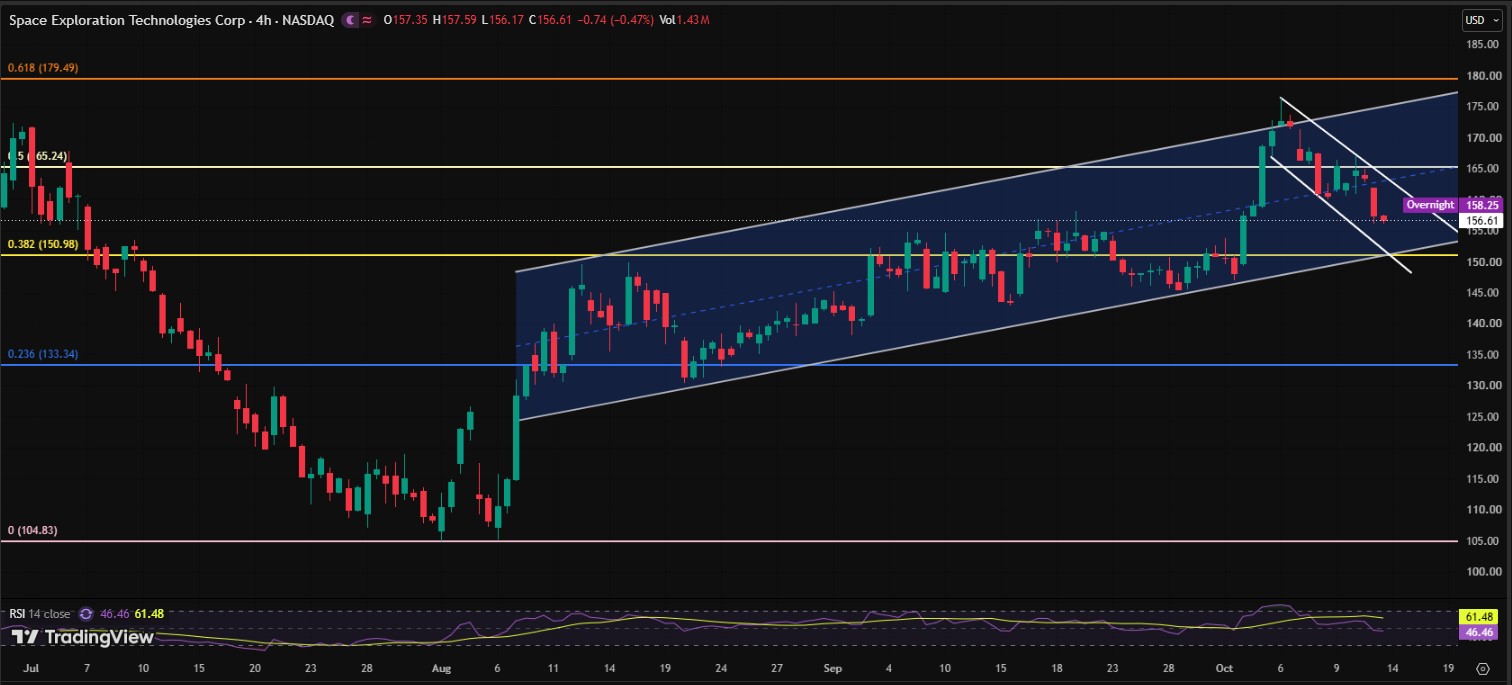This screenshot has height=685, width=1512.
Task: Select the 0.236 (133.34) Fibonacci label
Action: tap(43, 354)
